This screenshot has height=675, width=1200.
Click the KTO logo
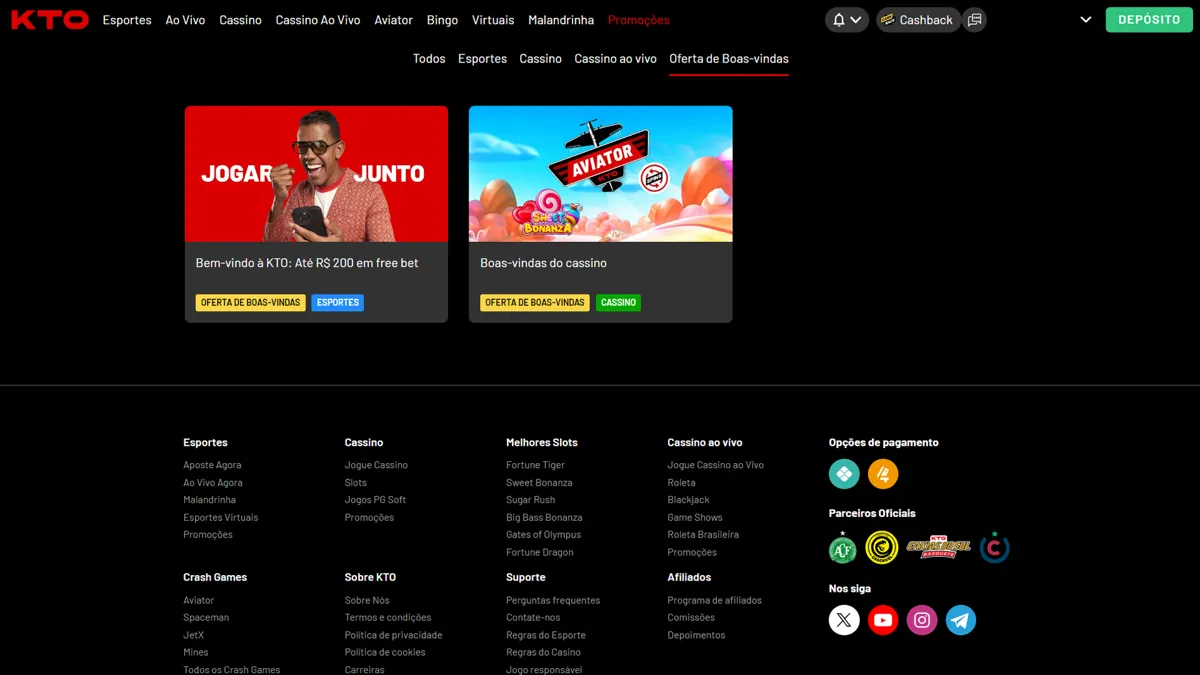49,20
